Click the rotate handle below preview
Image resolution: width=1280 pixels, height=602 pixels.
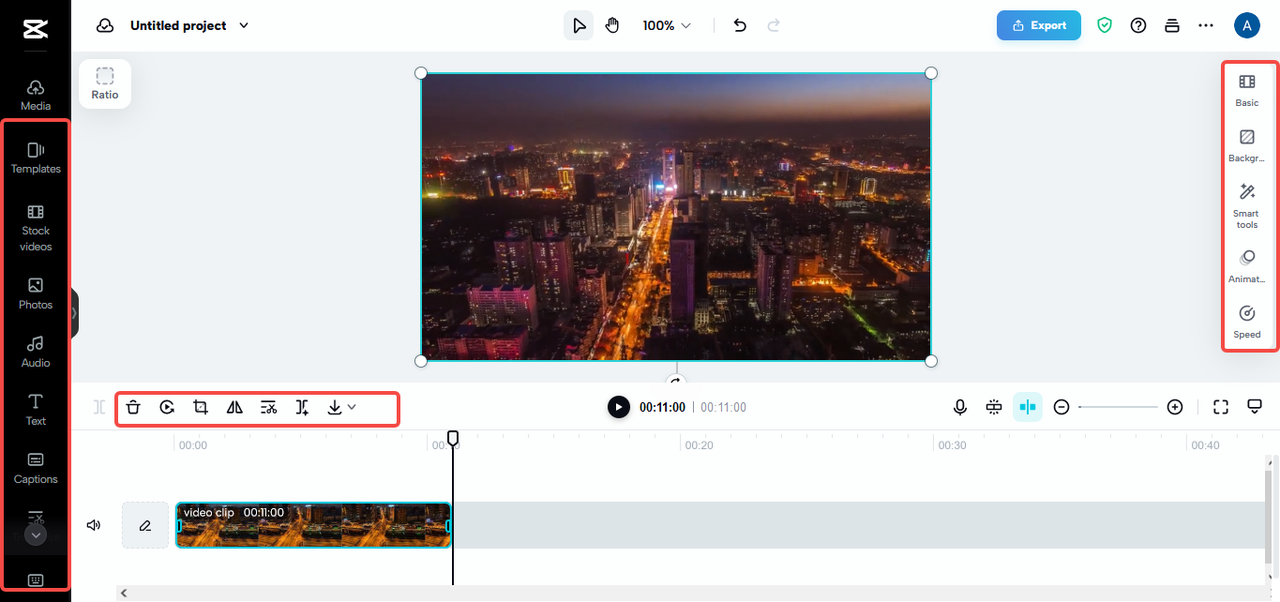click(676, 380)
